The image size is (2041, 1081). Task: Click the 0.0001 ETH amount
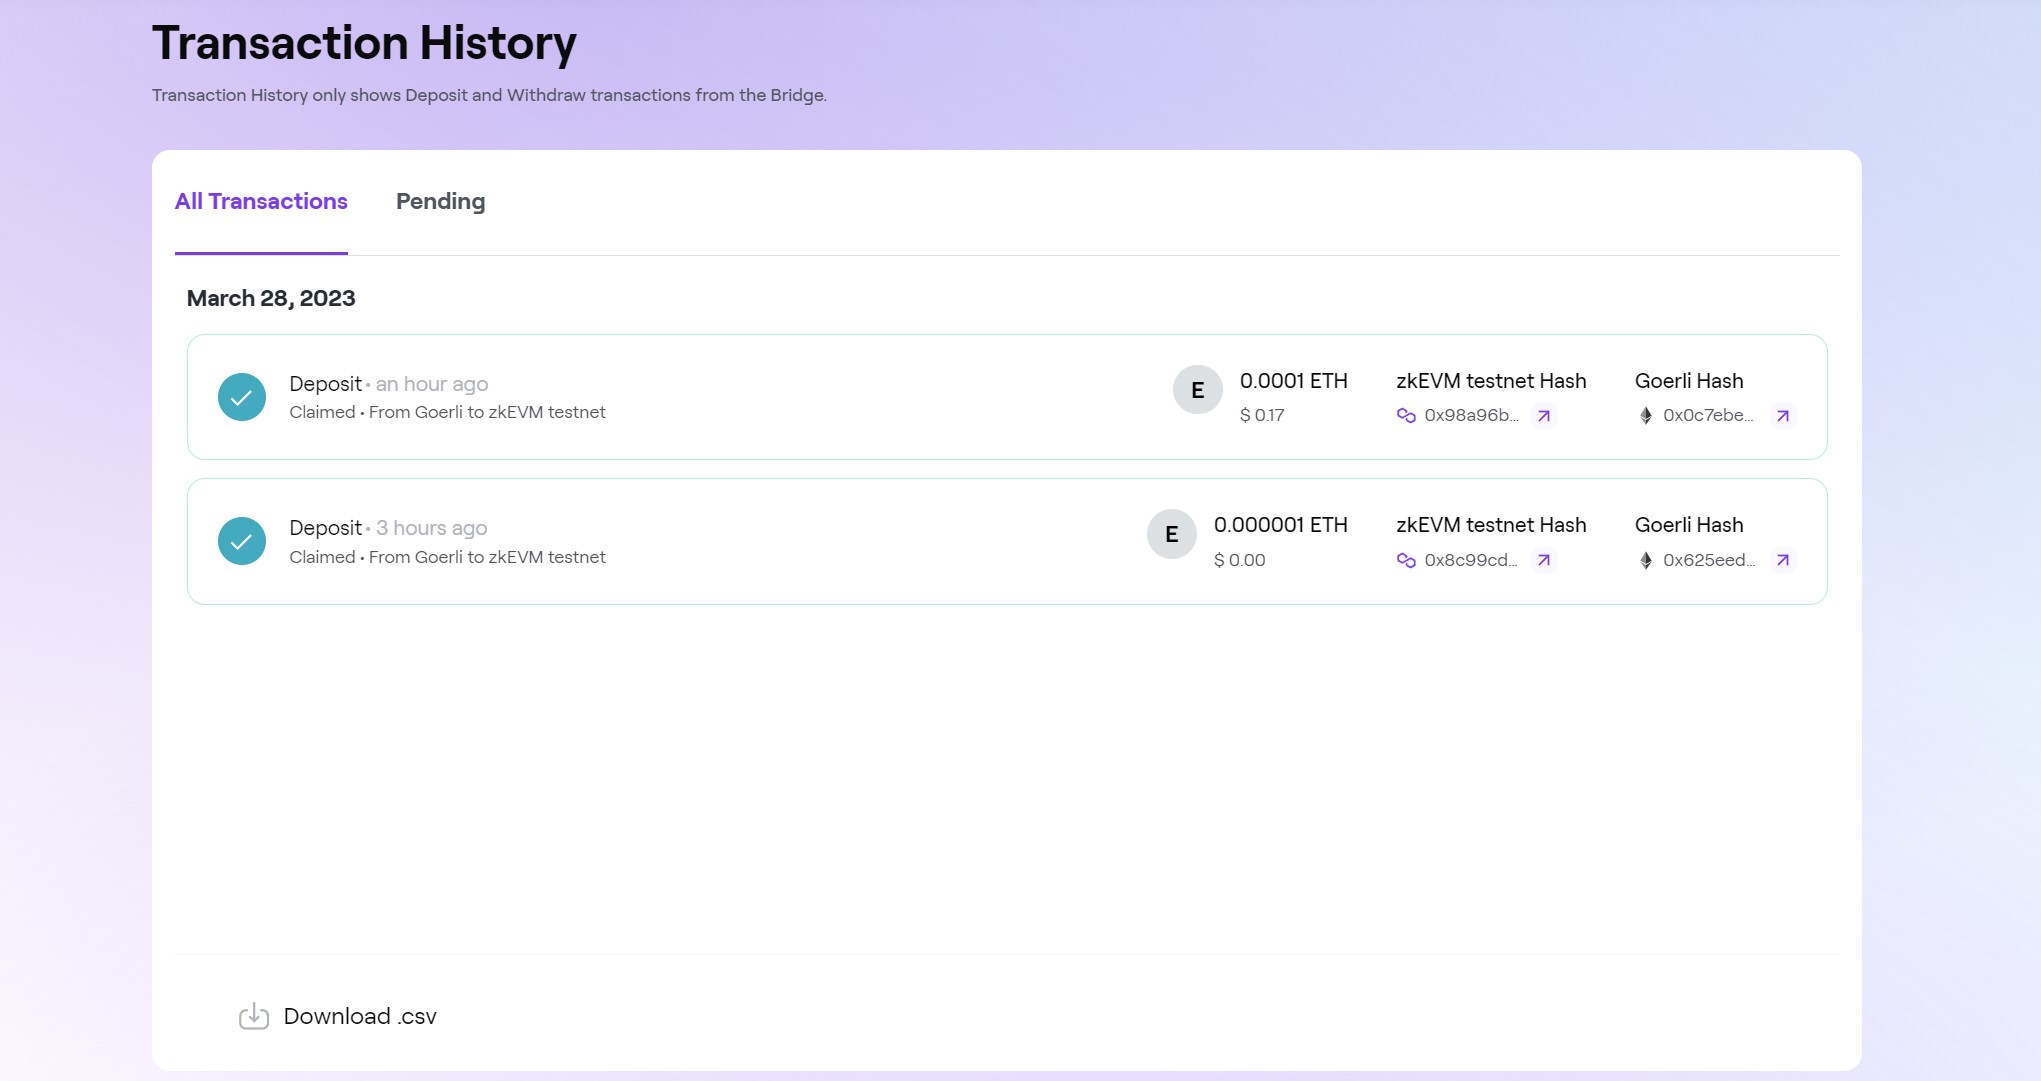1294,381
